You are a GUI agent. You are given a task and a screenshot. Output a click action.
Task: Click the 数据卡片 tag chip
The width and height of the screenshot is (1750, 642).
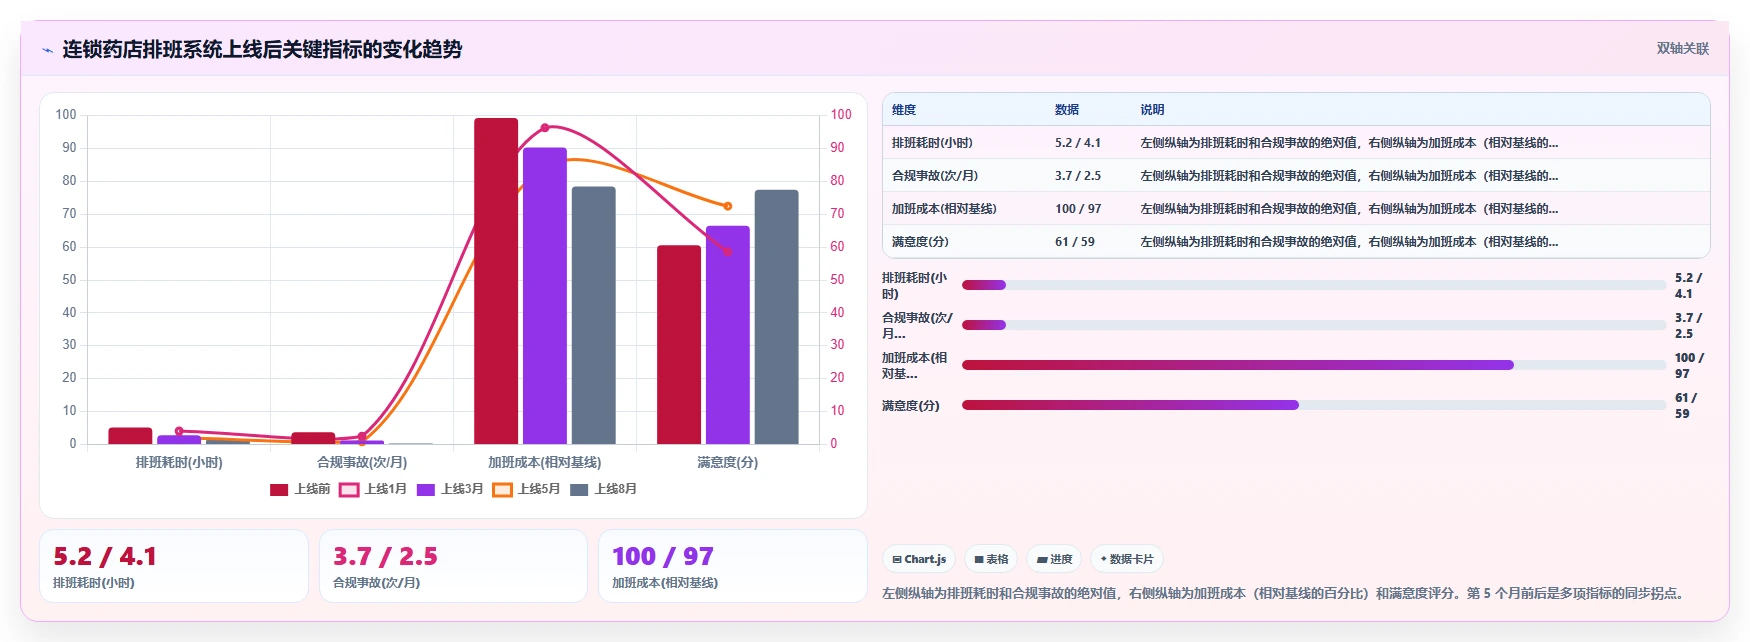(x=1127, y=559)
